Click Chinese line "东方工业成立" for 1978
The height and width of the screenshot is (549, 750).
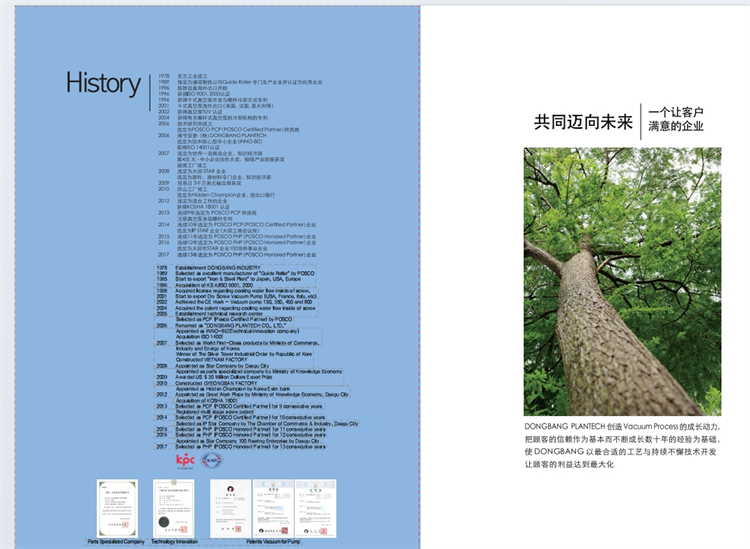coord(193,77)
